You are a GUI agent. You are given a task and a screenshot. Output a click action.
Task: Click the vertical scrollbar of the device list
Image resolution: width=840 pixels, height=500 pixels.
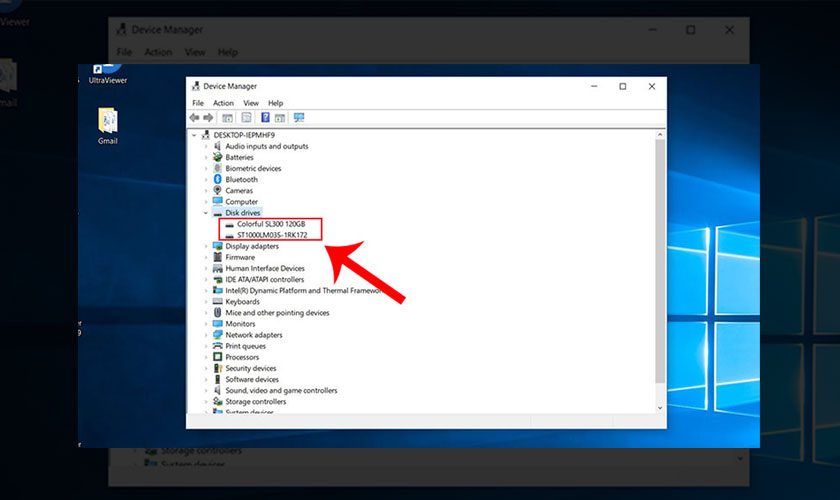[659, 260]
